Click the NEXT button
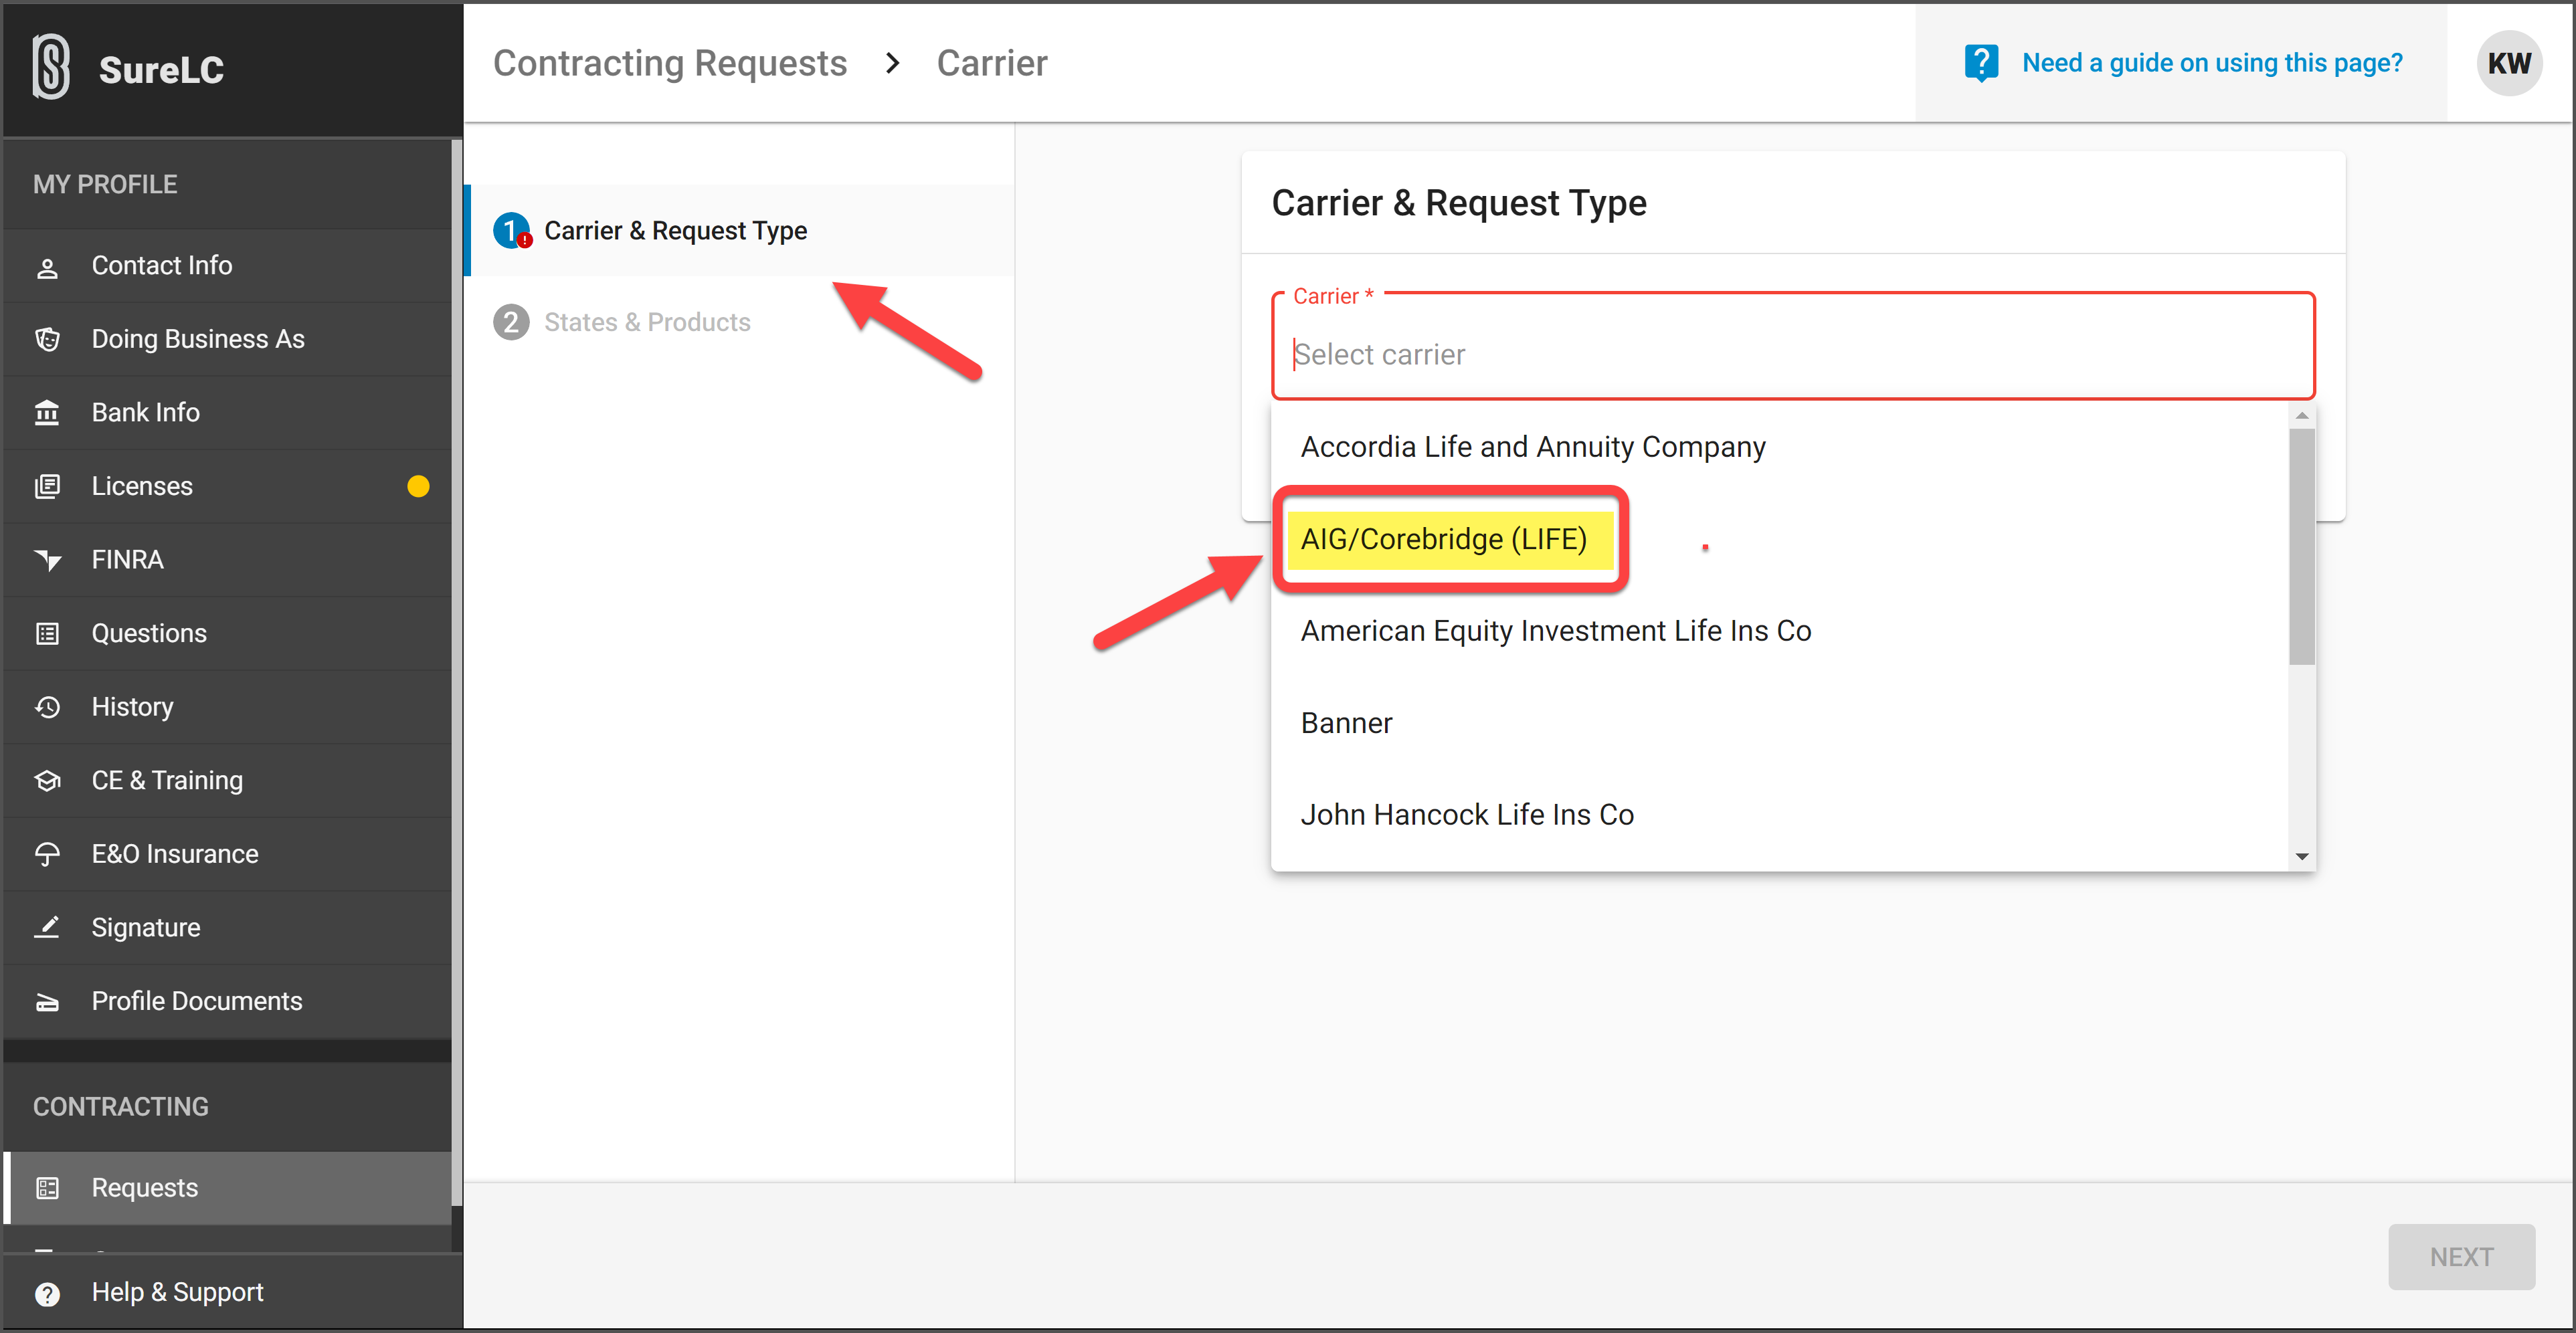 coord(2461,1257)
